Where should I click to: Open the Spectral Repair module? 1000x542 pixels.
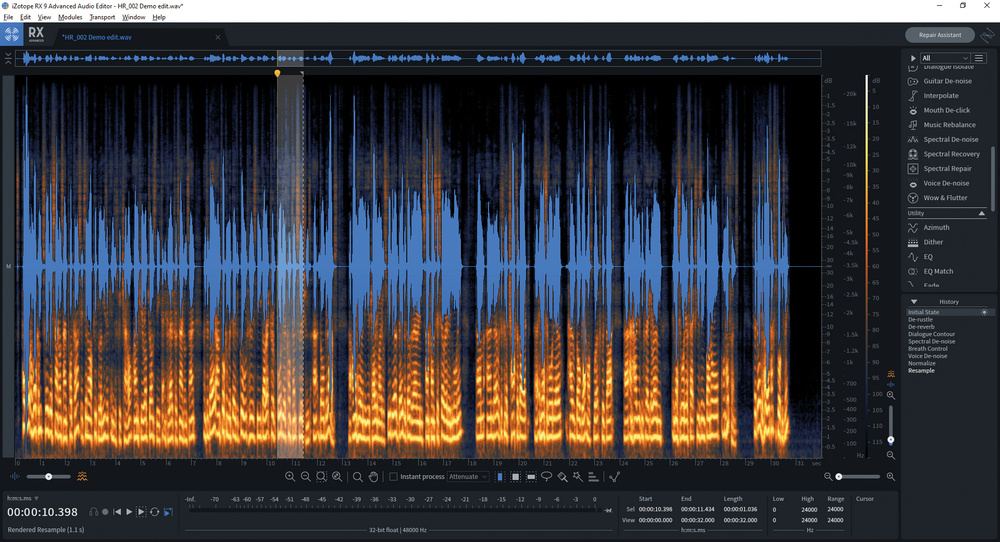tap(947, 169)
